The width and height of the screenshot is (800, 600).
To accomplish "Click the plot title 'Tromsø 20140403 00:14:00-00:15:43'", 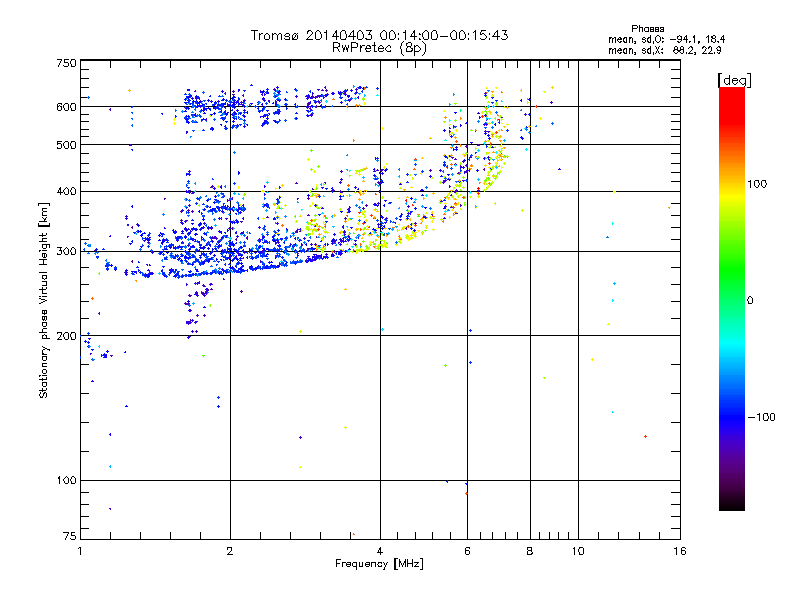I will [379, 35].
